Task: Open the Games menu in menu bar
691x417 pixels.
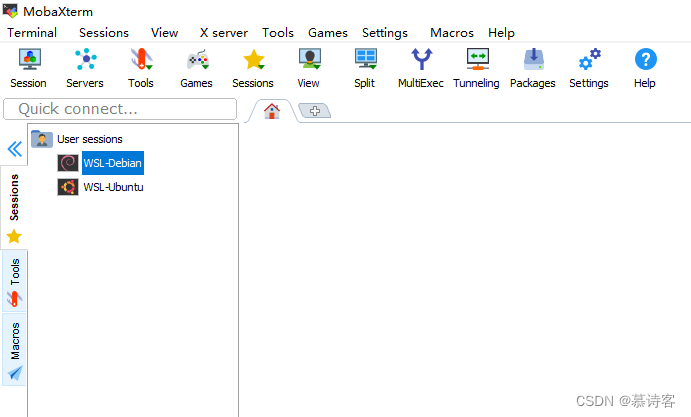Action: [x=328, y=33]
